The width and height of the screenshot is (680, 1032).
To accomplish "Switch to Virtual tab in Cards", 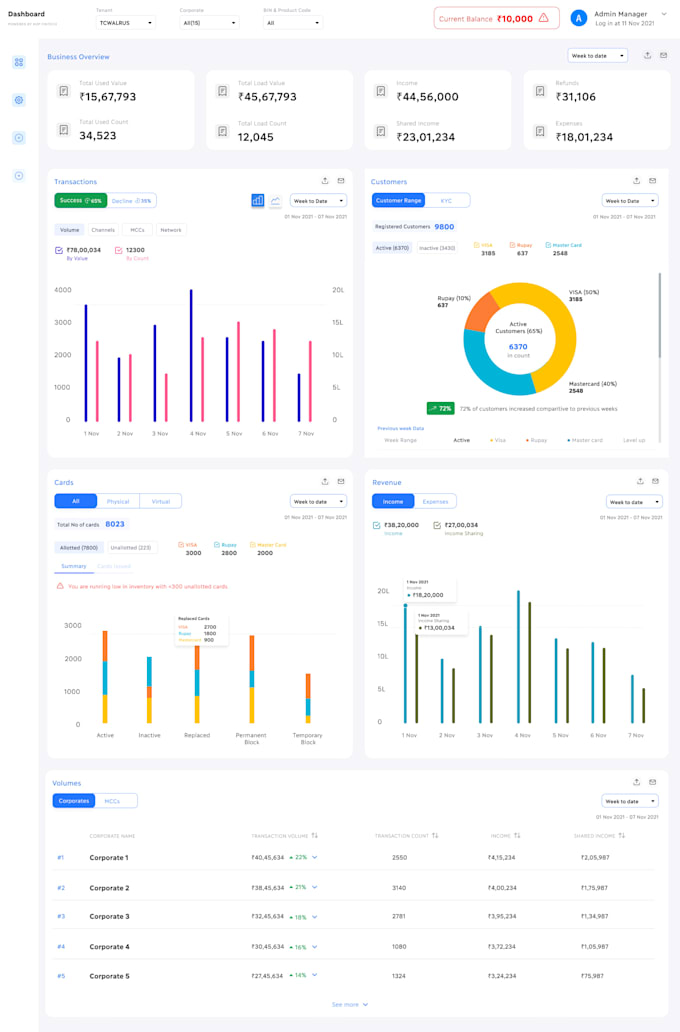I will [161, 502].
